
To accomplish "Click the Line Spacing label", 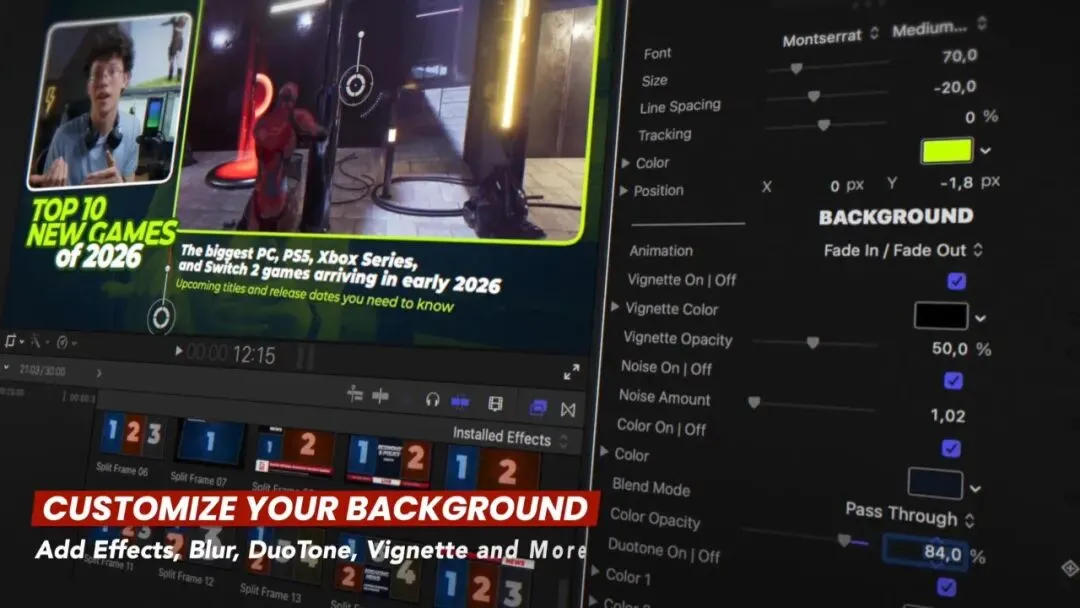I will (680, 107).
